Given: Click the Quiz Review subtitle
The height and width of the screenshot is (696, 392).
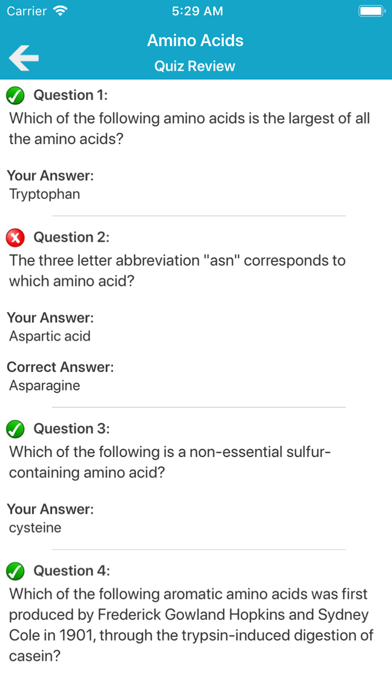Looking at the screenshot, I should point(195,66).
